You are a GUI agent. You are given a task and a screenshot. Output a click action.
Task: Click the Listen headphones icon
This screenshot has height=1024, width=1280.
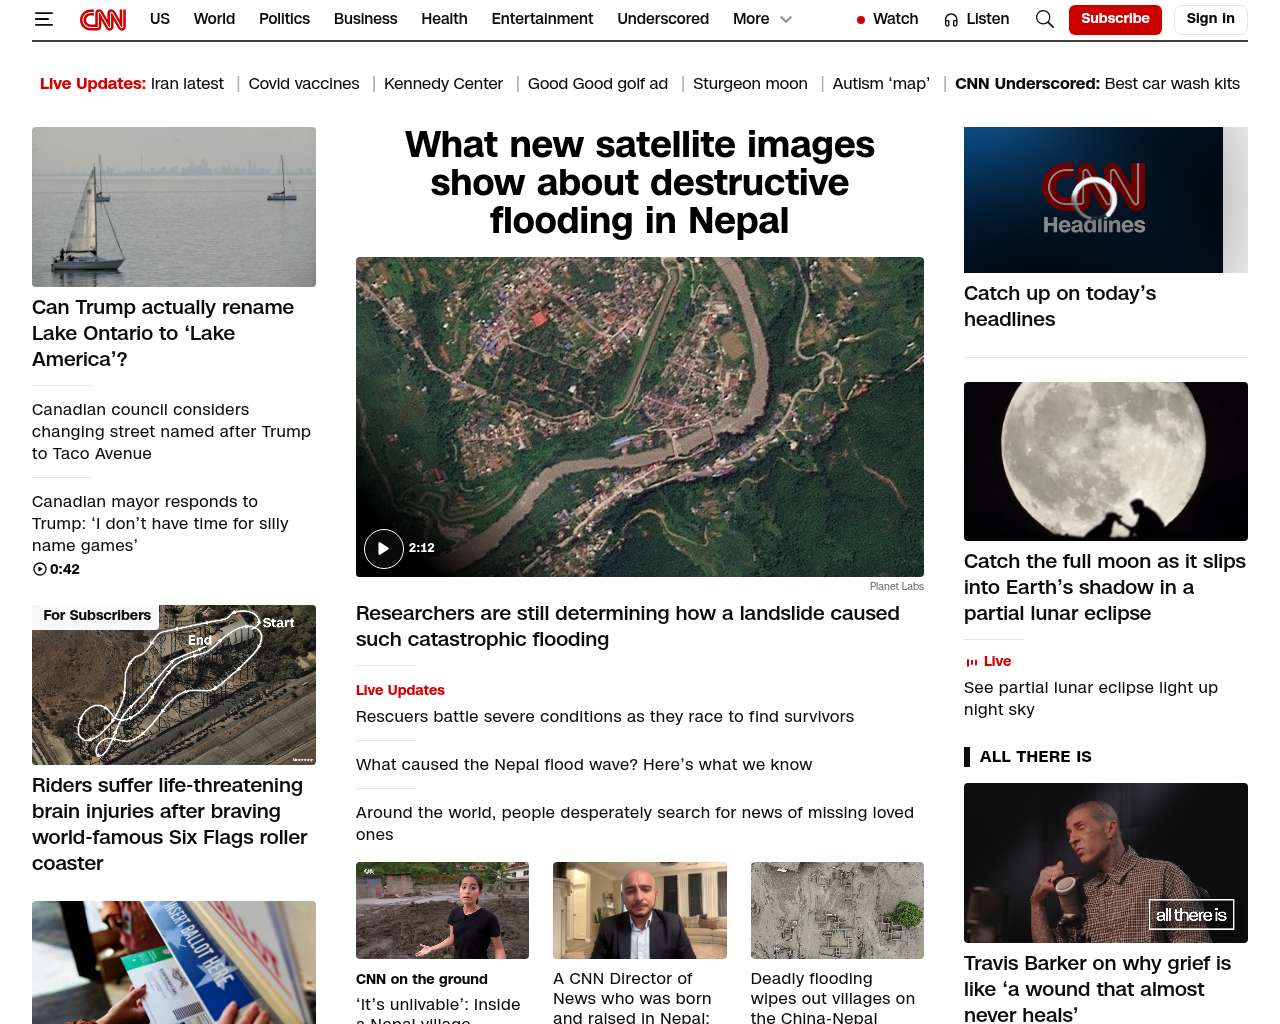click(x=951, y=19)
